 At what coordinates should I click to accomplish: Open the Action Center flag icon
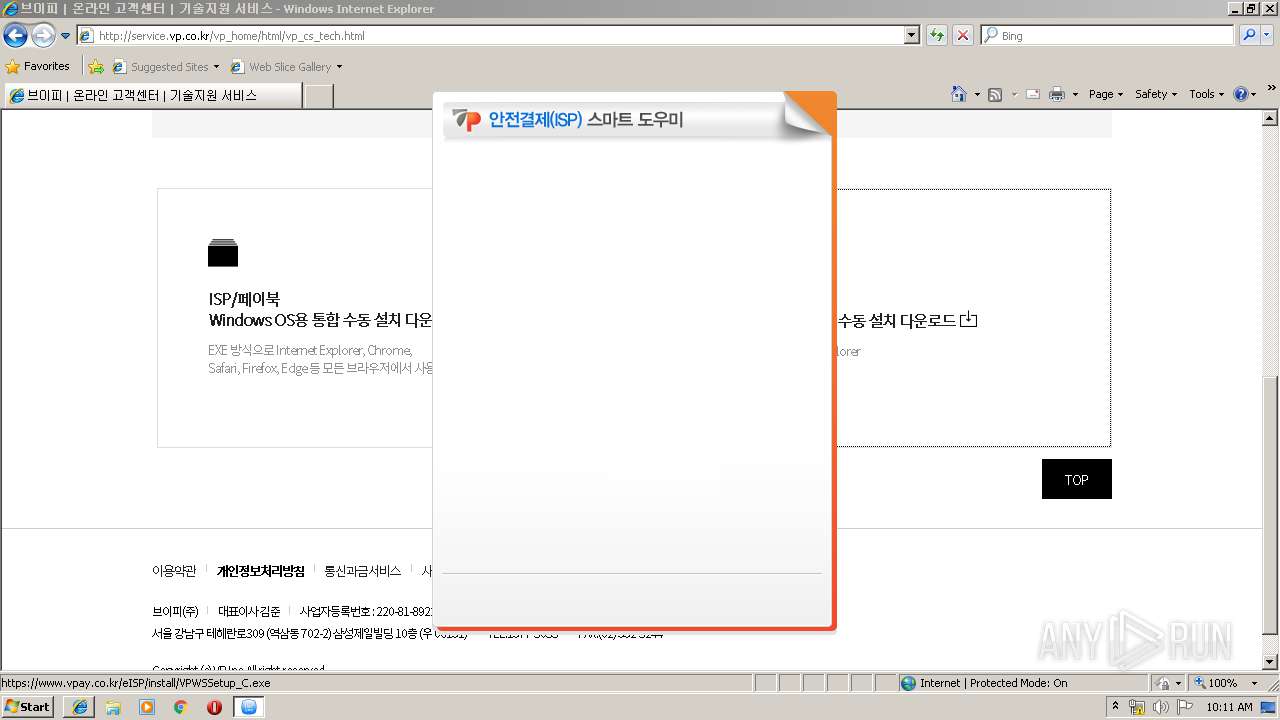(1183, 707)
